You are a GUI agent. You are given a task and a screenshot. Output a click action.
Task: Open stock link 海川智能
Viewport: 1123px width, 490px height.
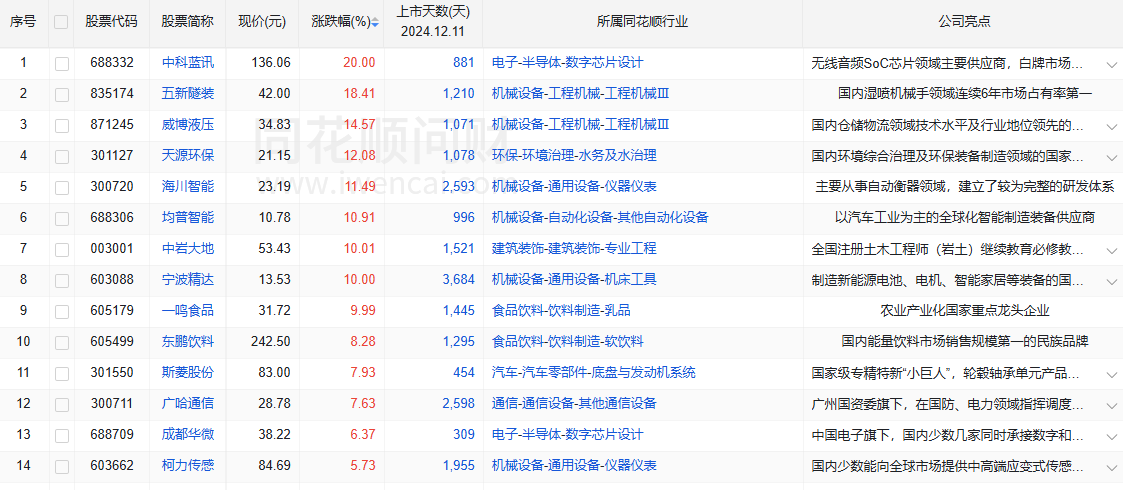click(x=188, y=186)
